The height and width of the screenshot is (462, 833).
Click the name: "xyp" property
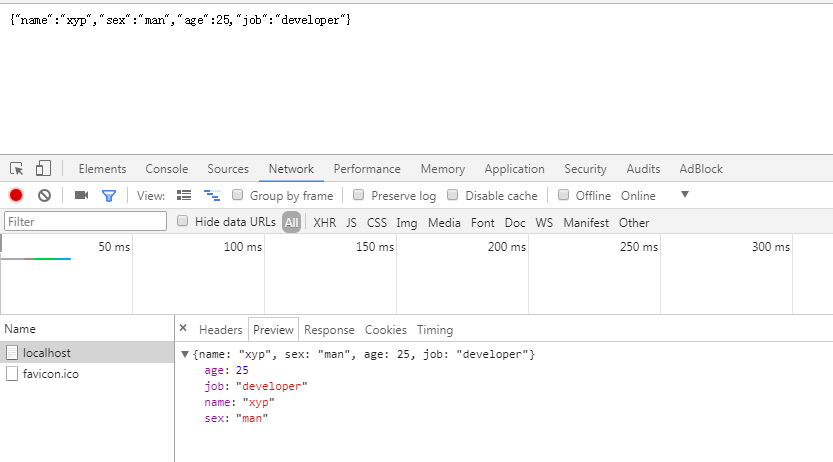pyautogui.click(x=239, y=402)
